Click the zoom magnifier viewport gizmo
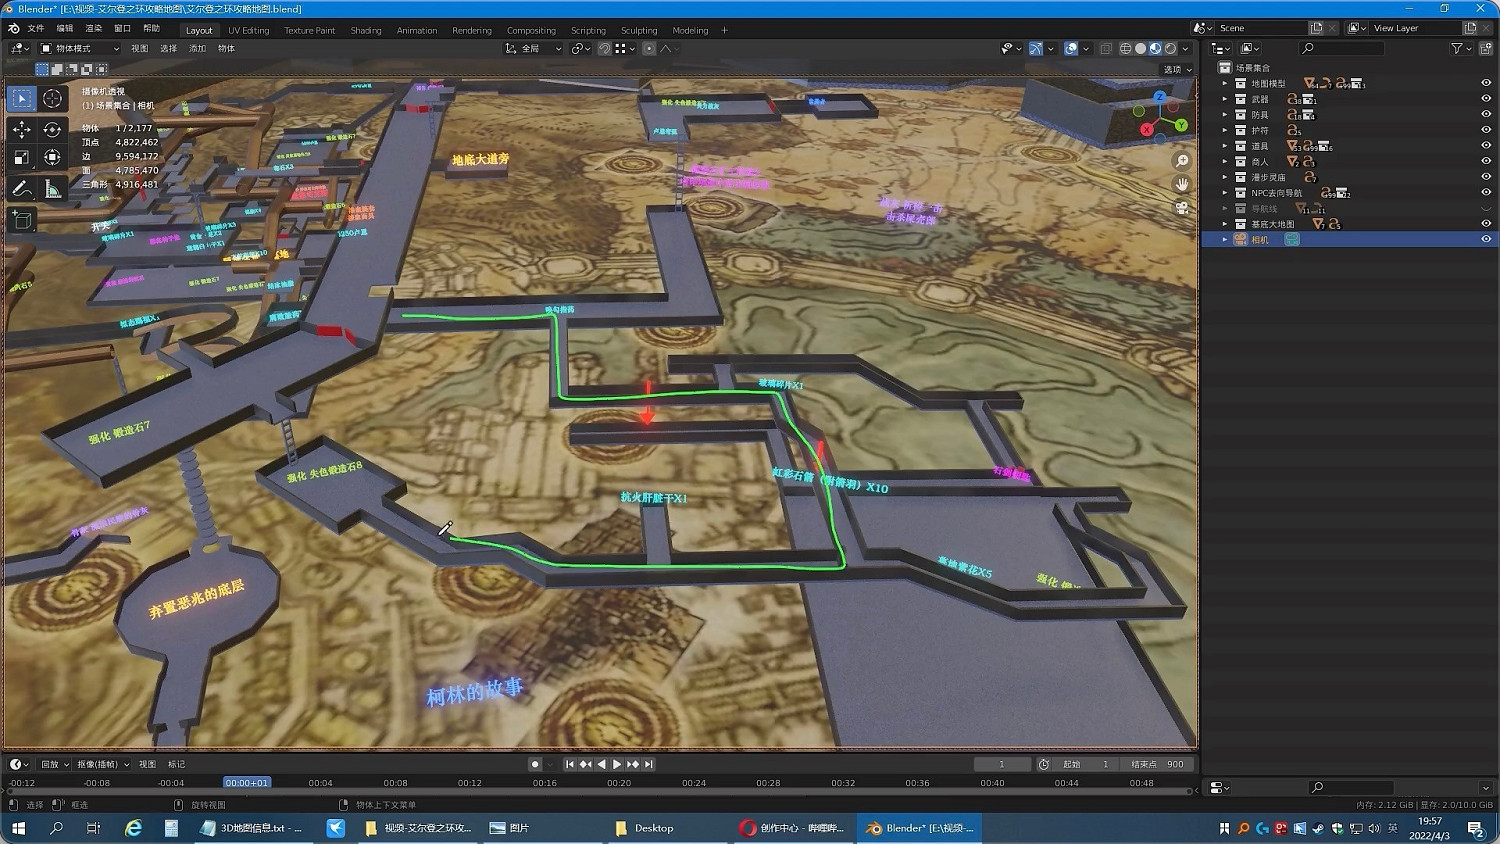This screenshot has width=1500, height=844. (x=1182, y=161)
